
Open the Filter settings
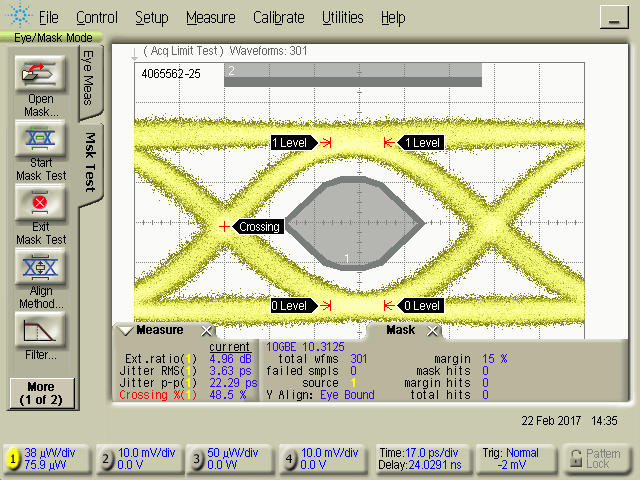point(40,332)
